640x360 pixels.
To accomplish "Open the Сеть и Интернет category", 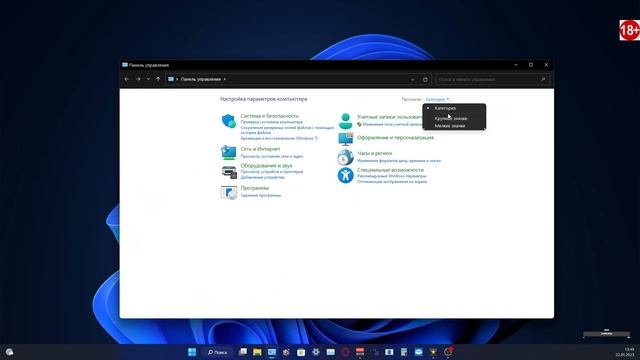I will [x=260, y=149].
